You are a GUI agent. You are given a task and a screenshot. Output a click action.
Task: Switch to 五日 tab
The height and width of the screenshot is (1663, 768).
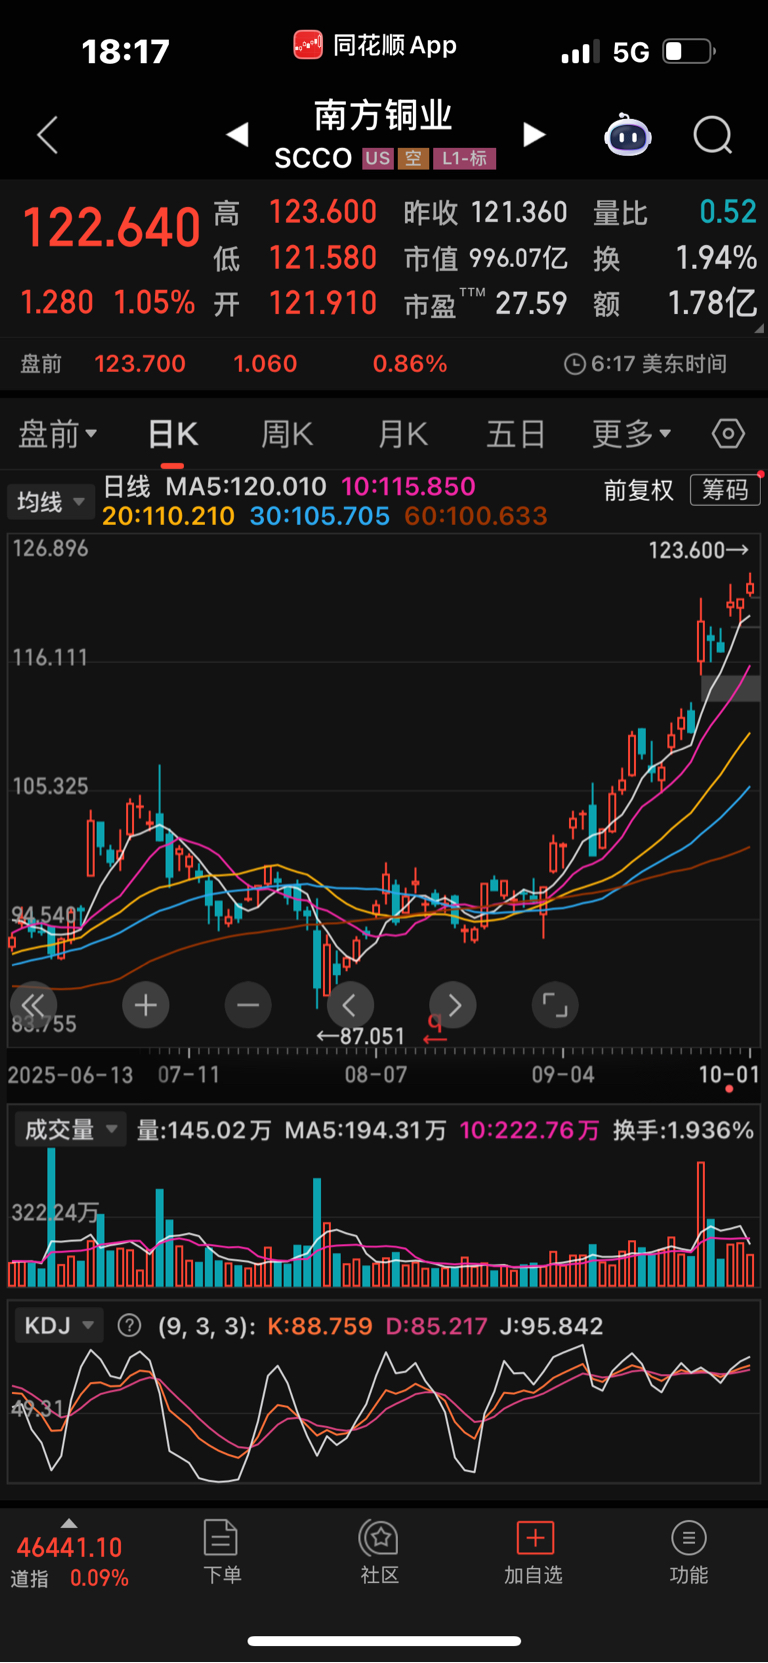[516, 434]
